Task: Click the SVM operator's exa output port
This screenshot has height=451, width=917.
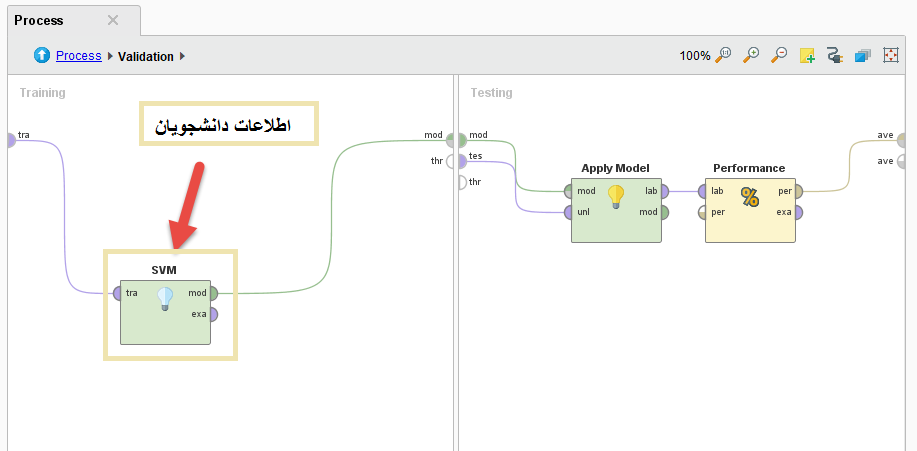Action: tap(211, 314)
